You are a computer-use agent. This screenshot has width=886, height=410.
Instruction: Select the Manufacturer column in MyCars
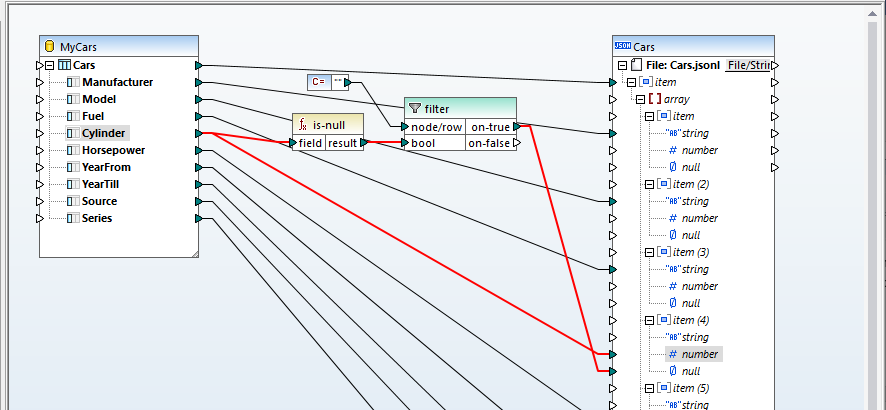tap(117, 82)
